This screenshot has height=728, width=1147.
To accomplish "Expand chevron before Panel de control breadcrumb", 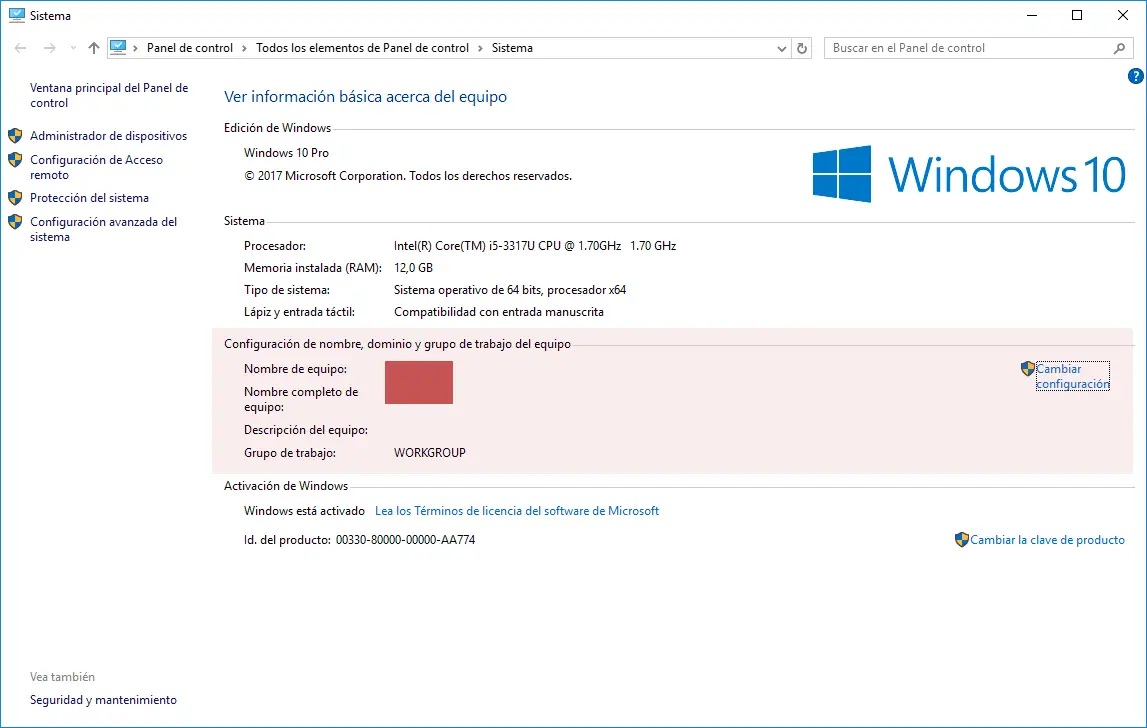I will 136,48.
